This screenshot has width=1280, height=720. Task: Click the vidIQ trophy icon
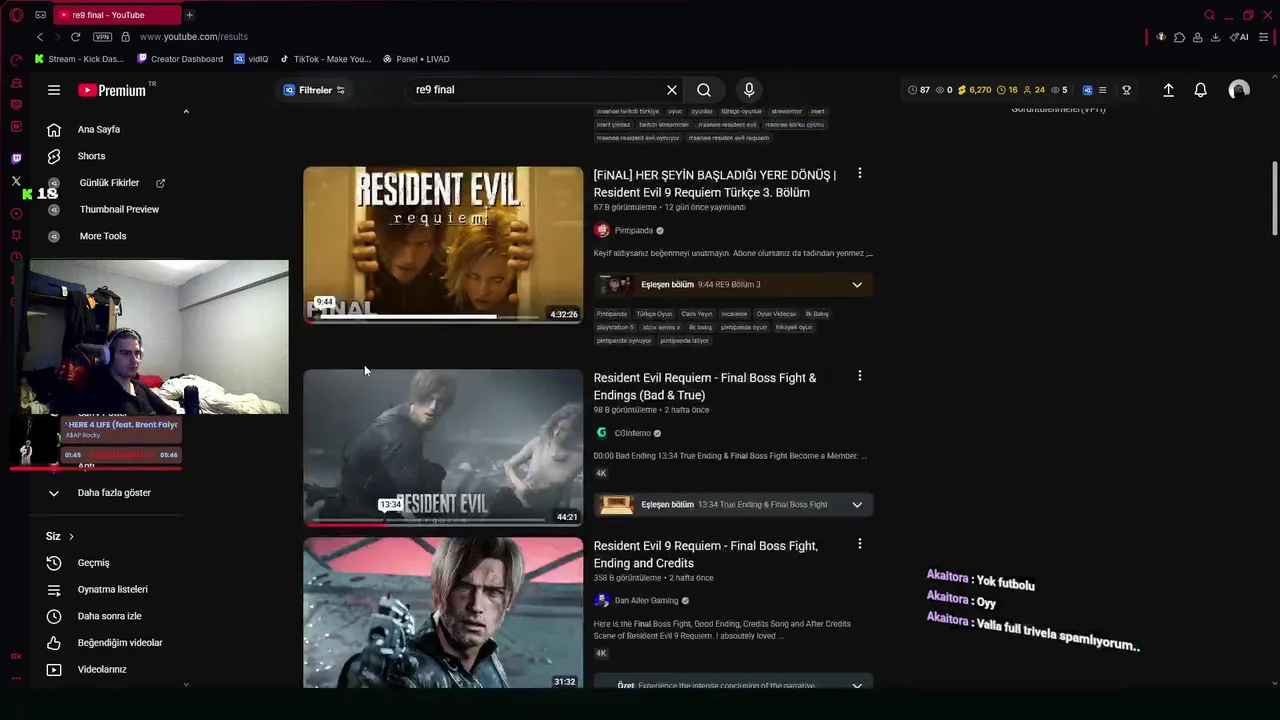pos(1126,90)
